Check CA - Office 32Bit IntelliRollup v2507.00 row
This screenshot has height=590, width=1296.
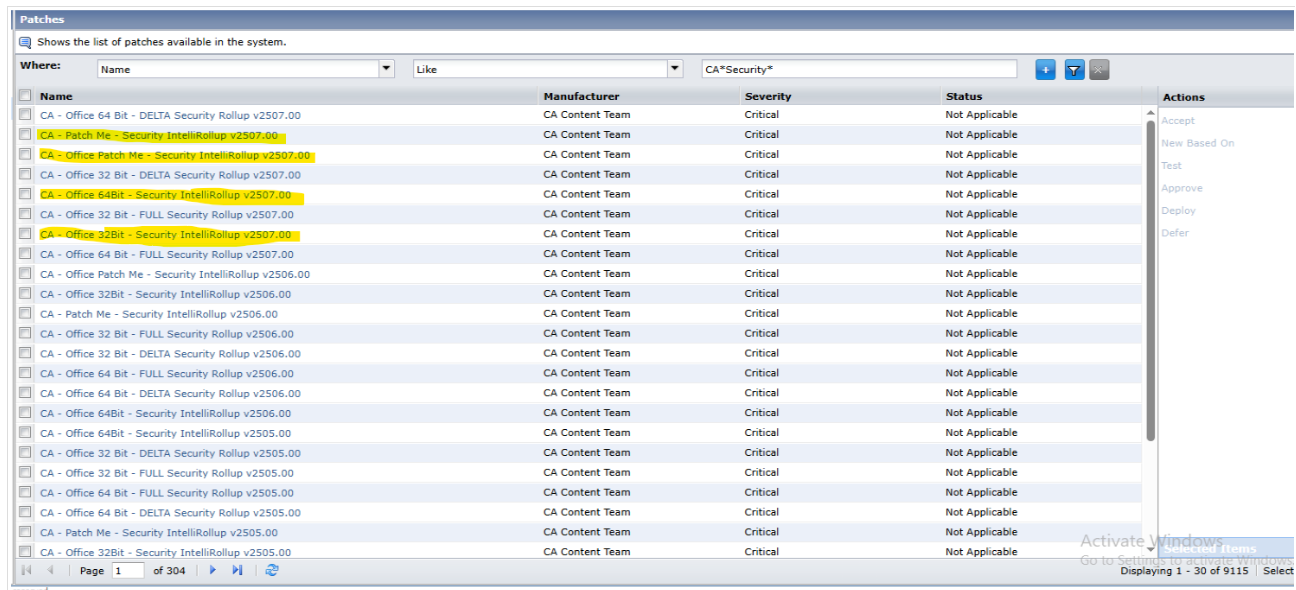point(25,234)
